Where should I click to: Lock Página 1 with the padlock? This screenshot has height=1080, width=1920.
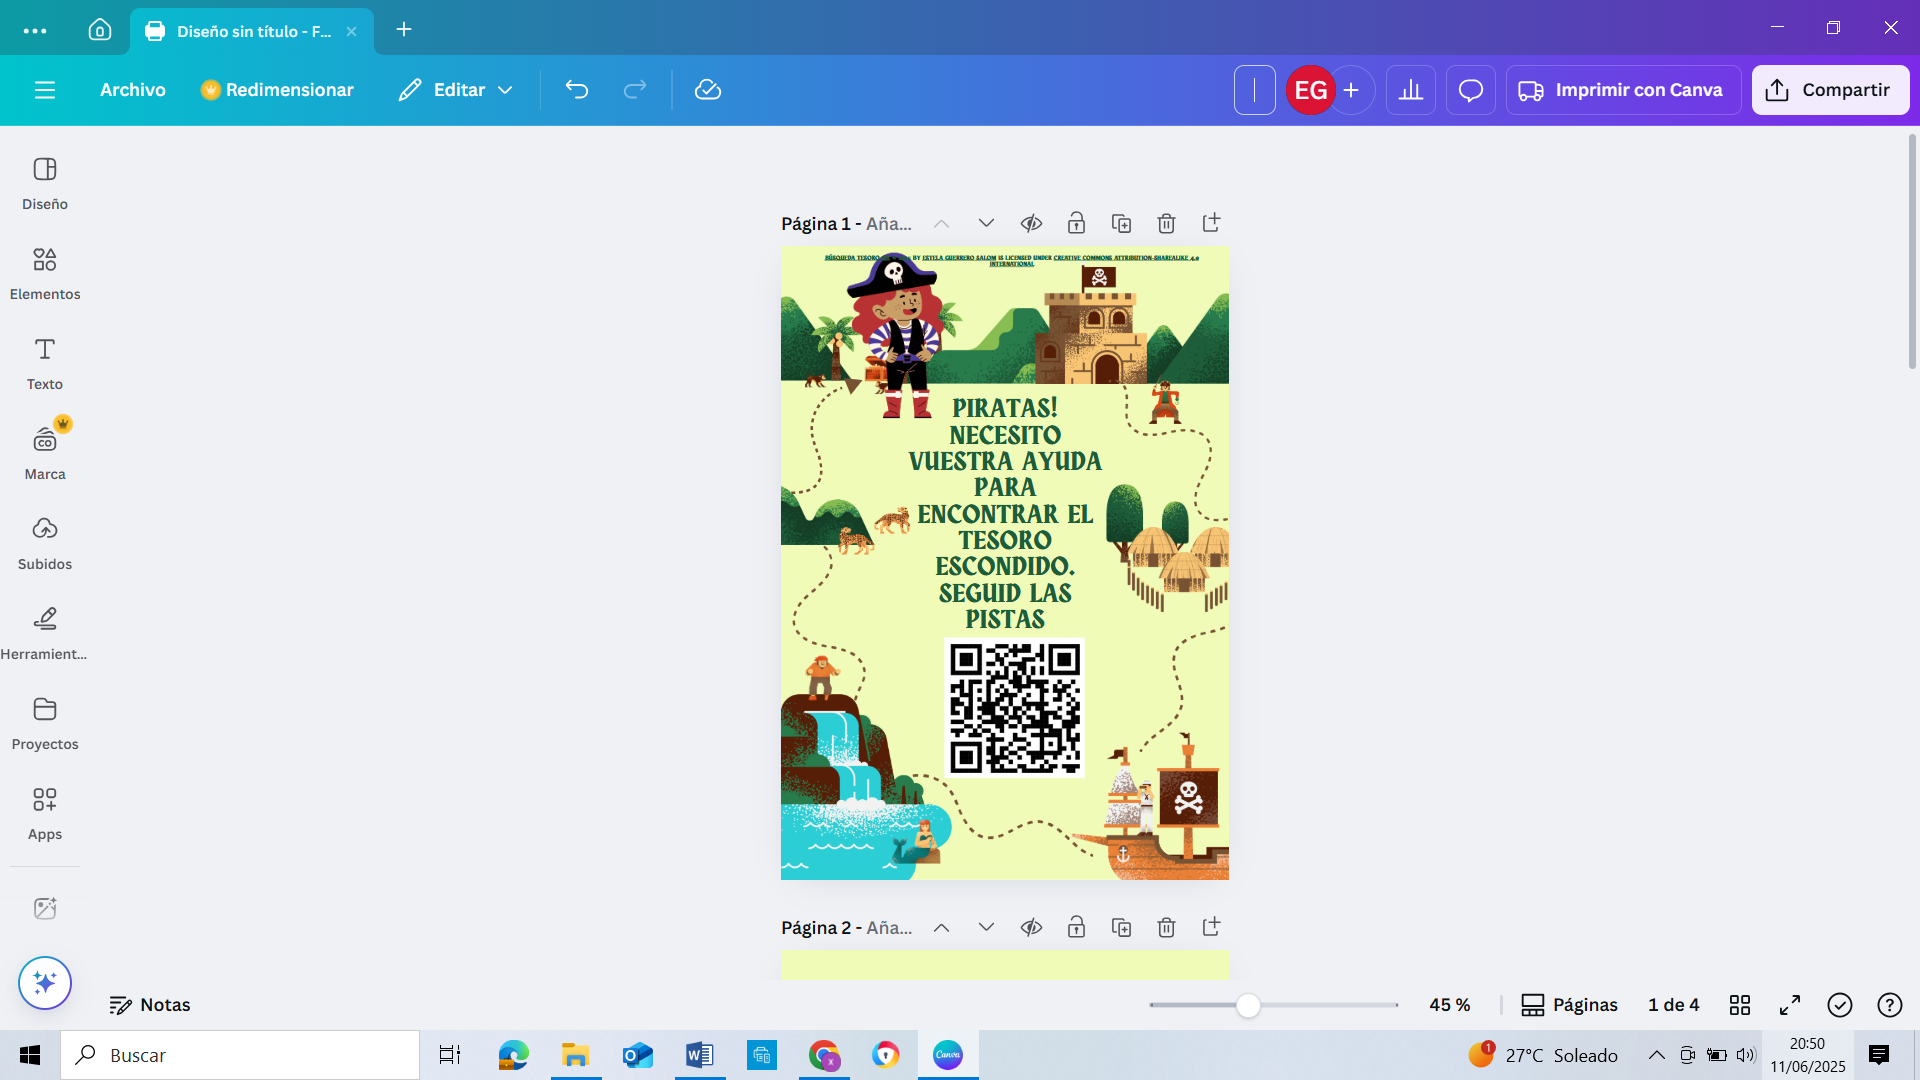[x=1077, y=223]
